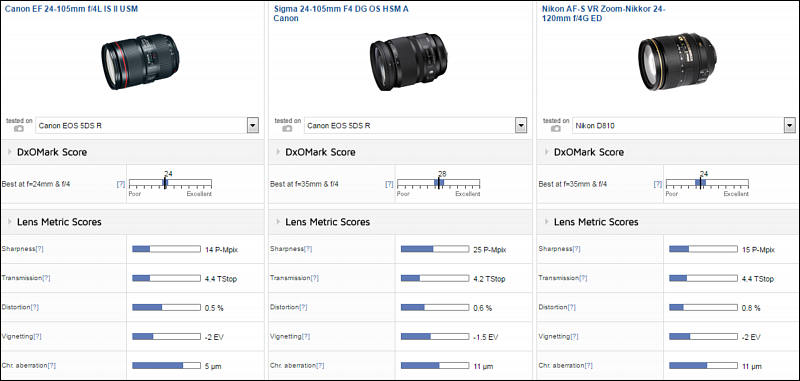Click the Nikon 24-120mm lens photo
This screenshot has width=800, height=381.
(x=677, y=61)
